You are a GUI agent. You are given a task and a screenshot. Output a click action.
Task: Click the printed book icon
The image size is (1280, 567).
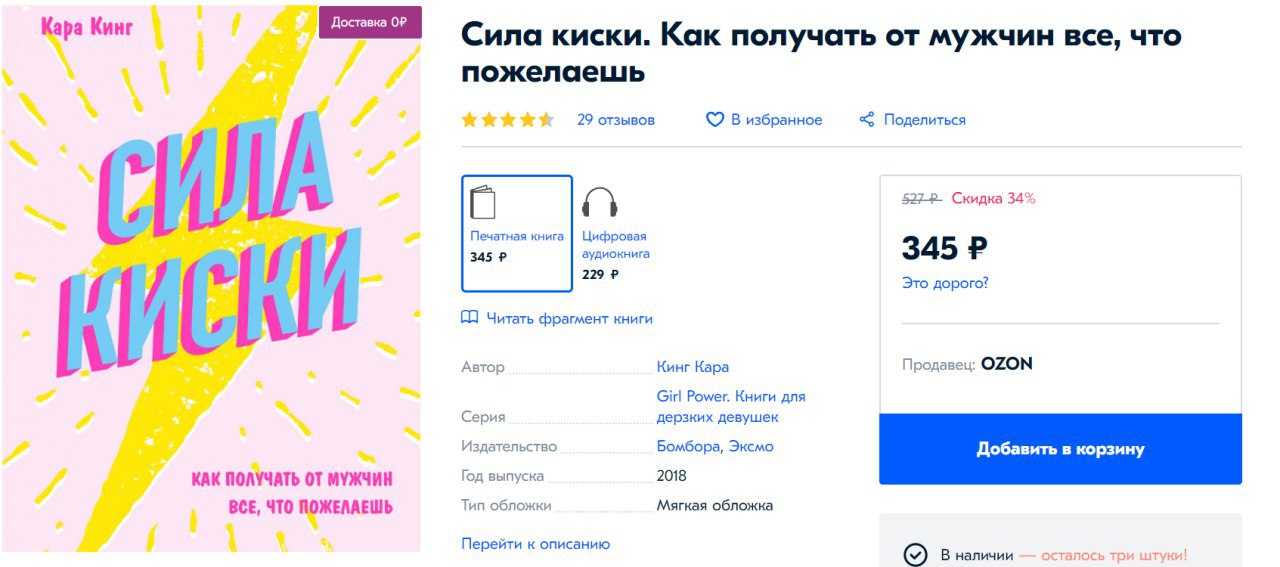(x=483, y=203)
